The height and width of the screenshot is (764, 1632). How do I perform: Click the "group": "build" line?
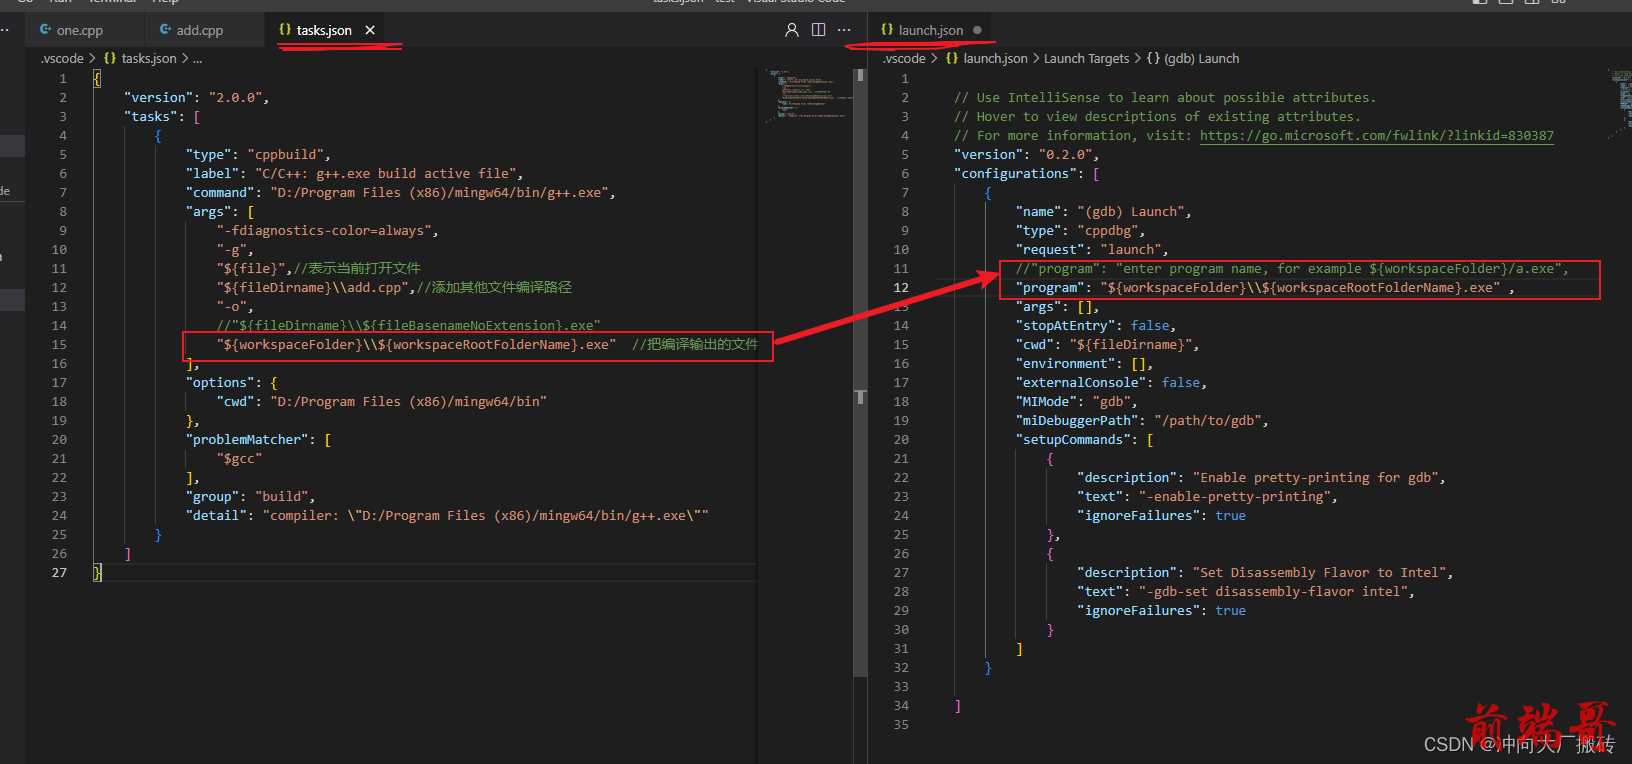250,497
